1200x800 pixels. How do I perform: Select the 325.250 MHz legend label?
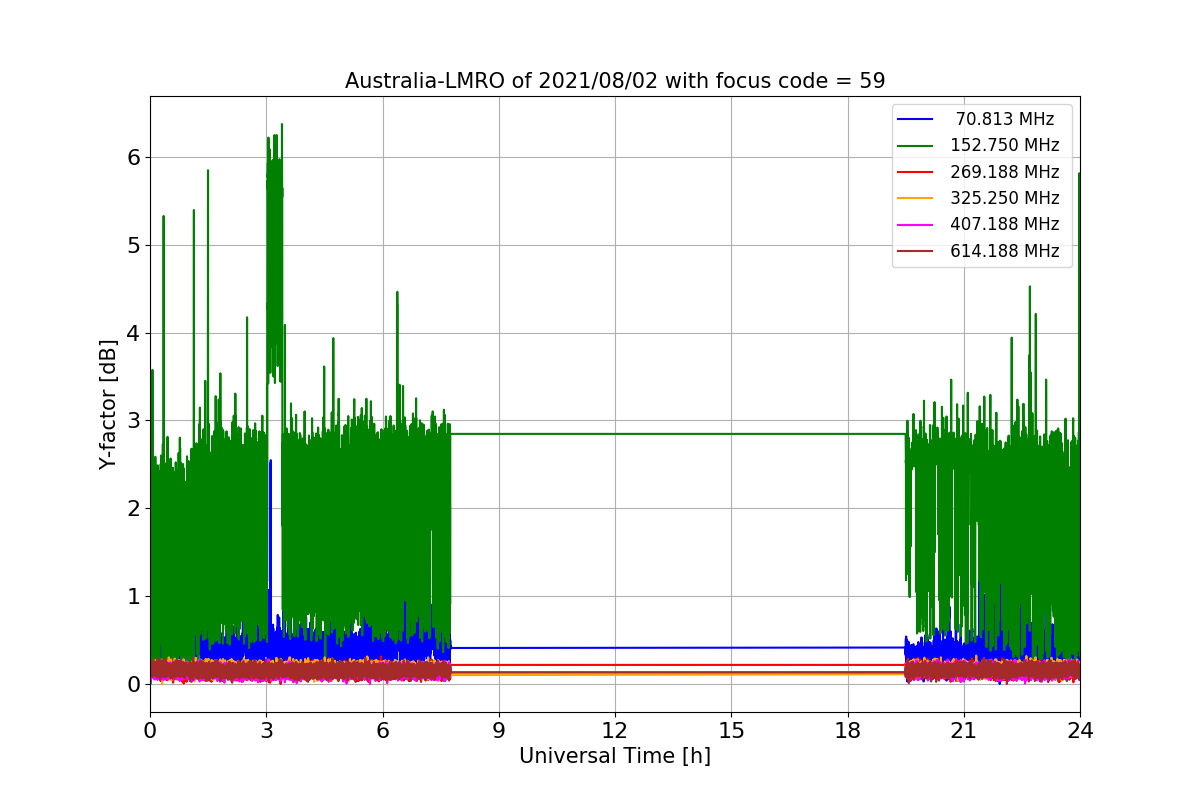pyautogui.click(x=1005, y=198)
